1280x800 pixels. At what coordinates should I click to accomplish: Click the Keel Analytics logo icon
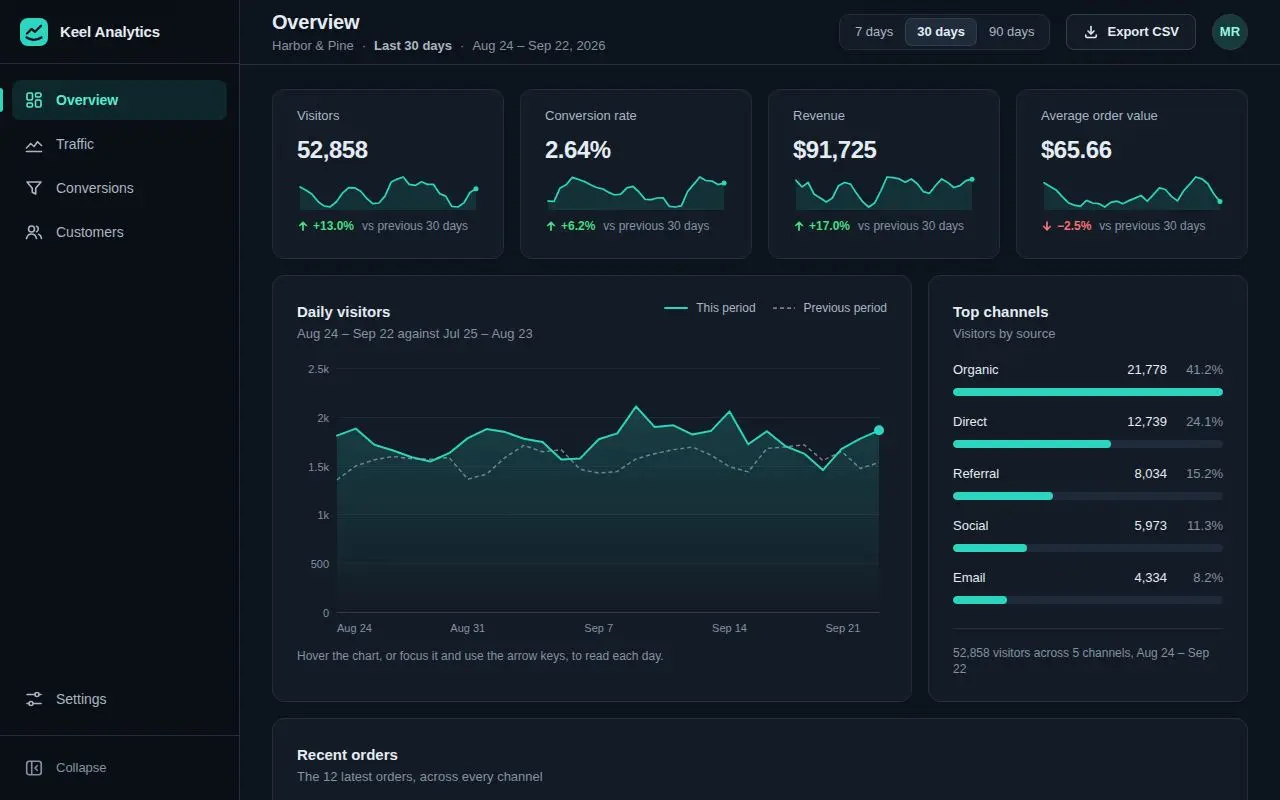34,32
